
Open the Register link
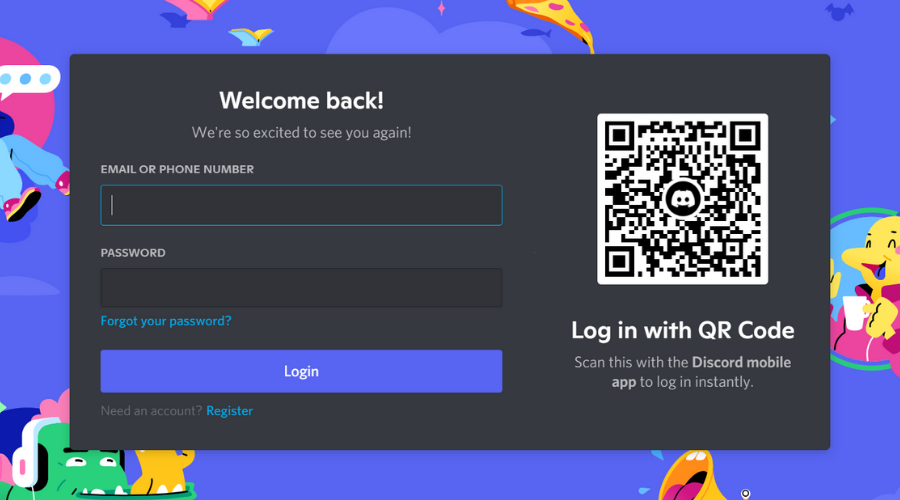coord(230,411)
